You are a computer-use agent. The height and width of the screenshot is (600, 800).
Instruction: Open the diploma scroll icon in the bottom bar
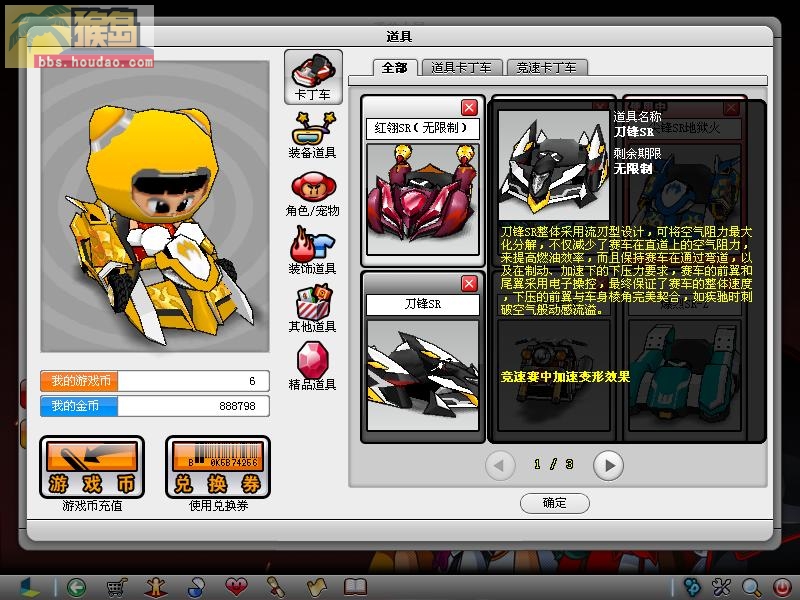[276, 588]
